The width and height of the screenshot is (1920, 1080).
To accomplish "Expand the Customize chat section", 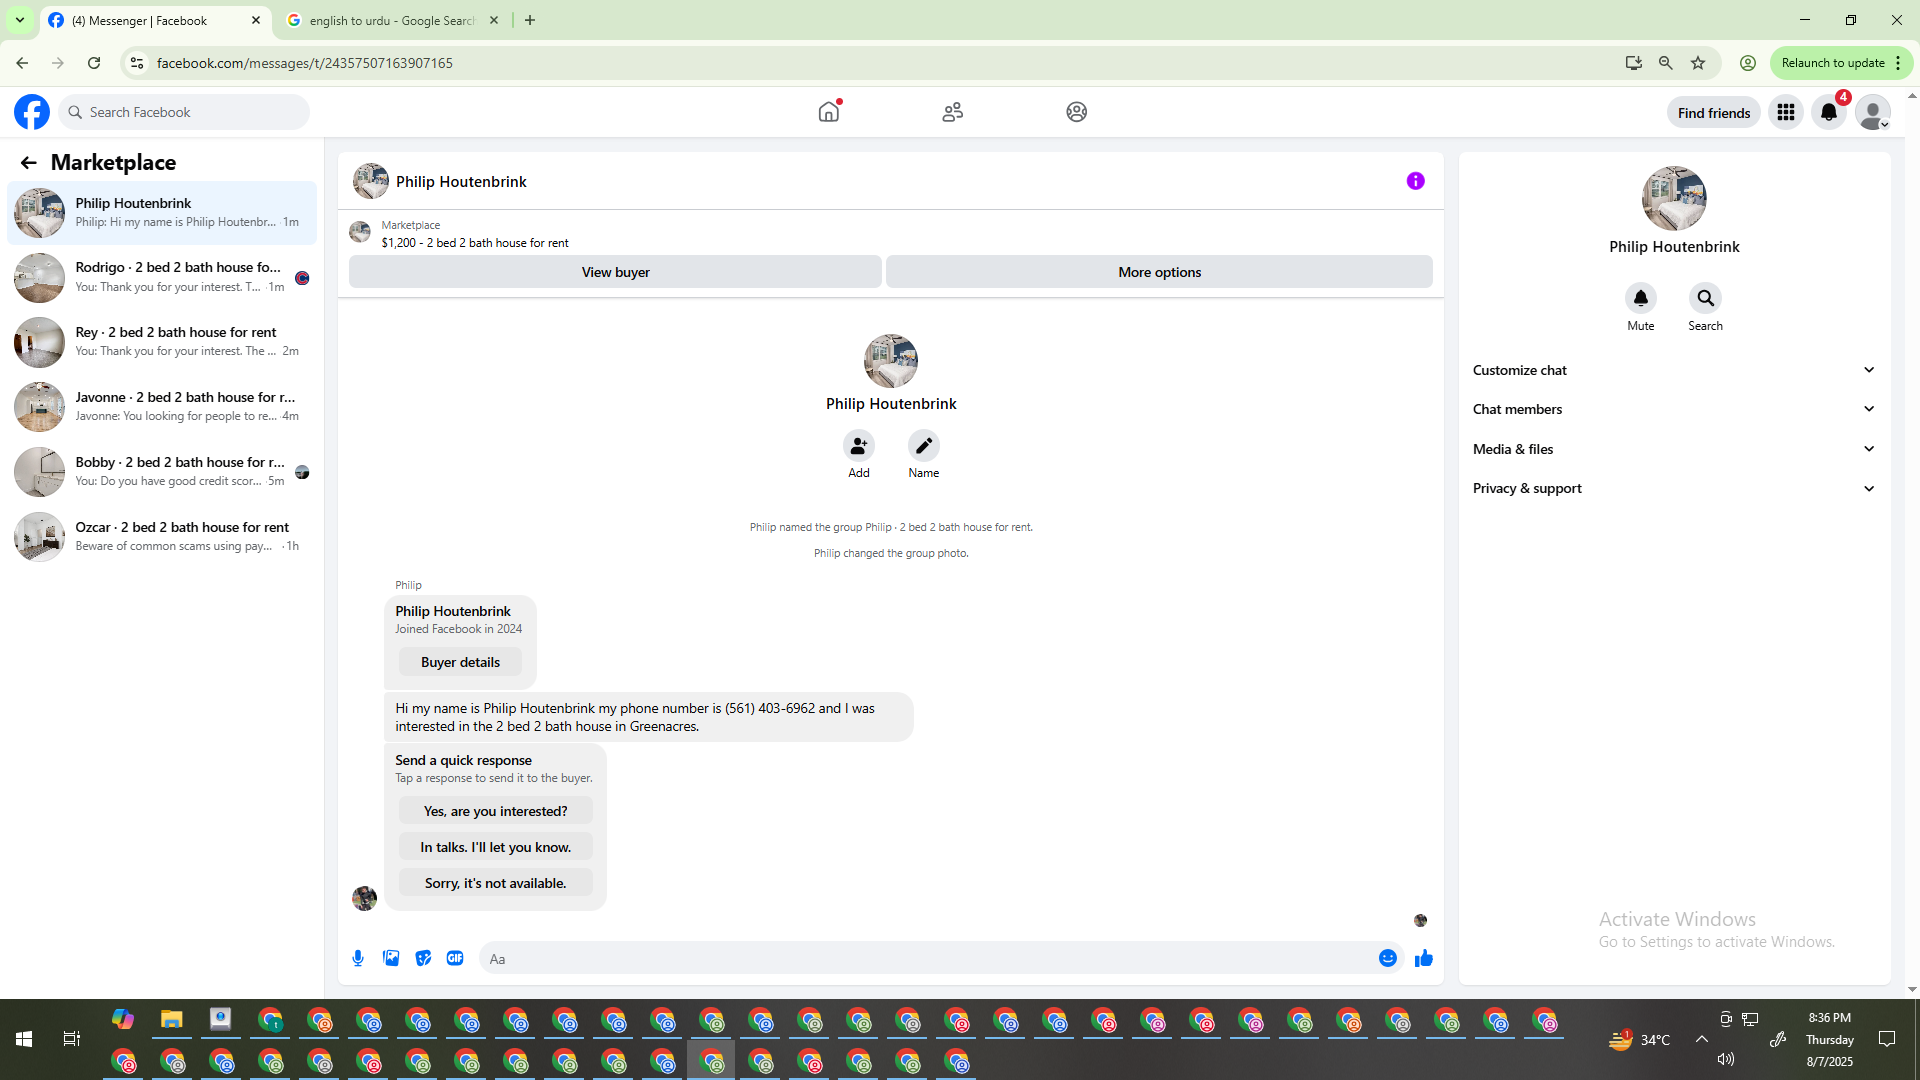I will pyautogui.click(x=1674, y=370).
